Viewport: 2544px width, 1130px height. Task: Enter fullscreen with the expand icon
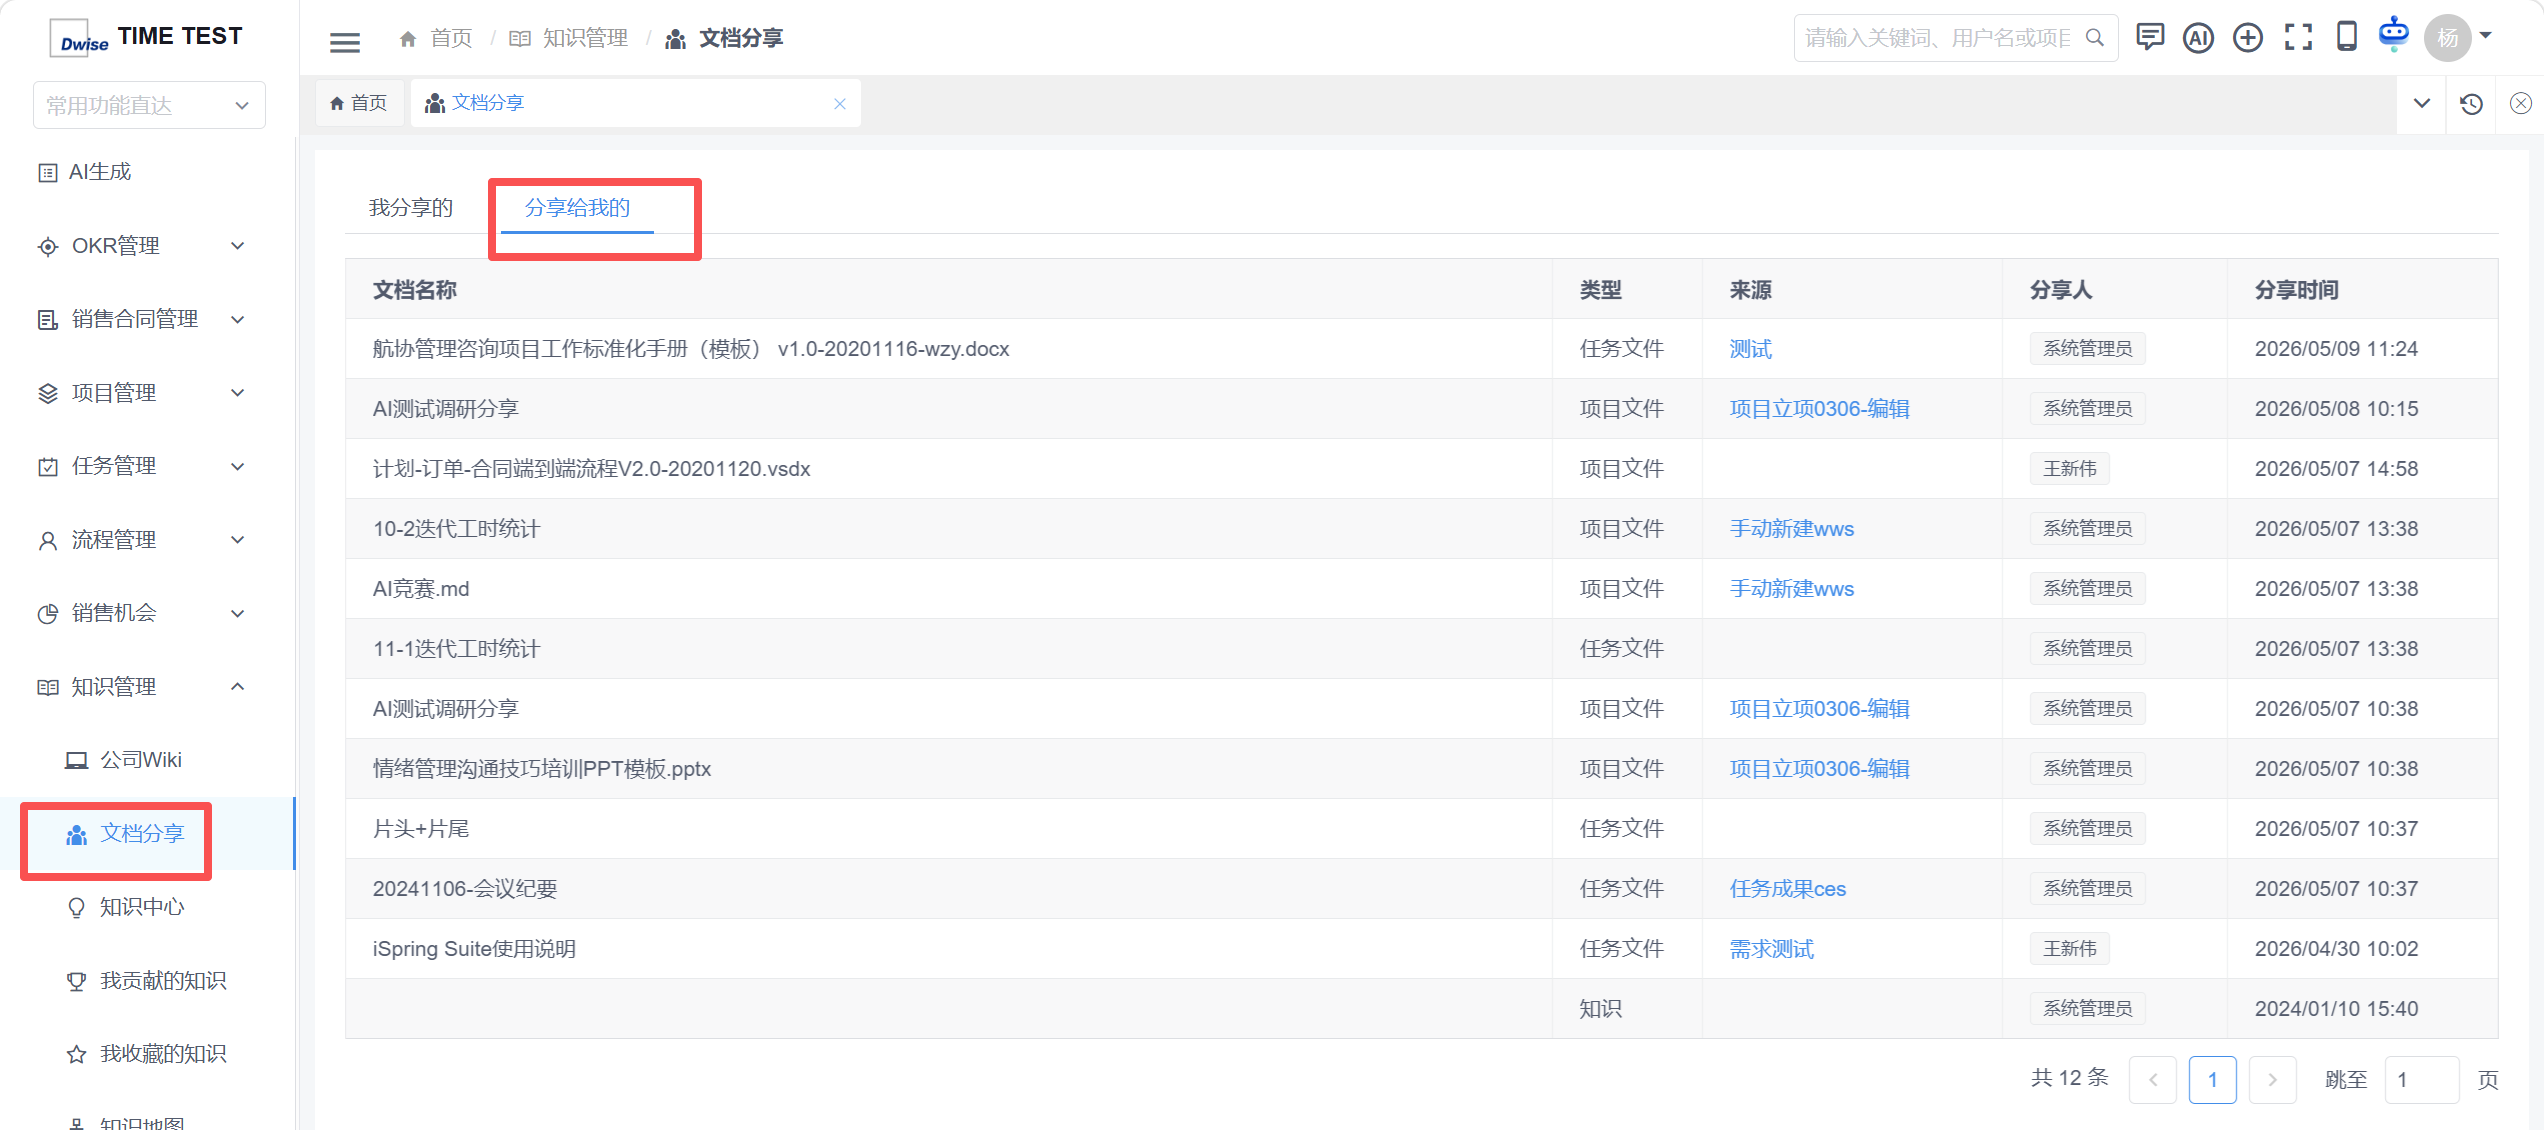(x=2298, y=38)
